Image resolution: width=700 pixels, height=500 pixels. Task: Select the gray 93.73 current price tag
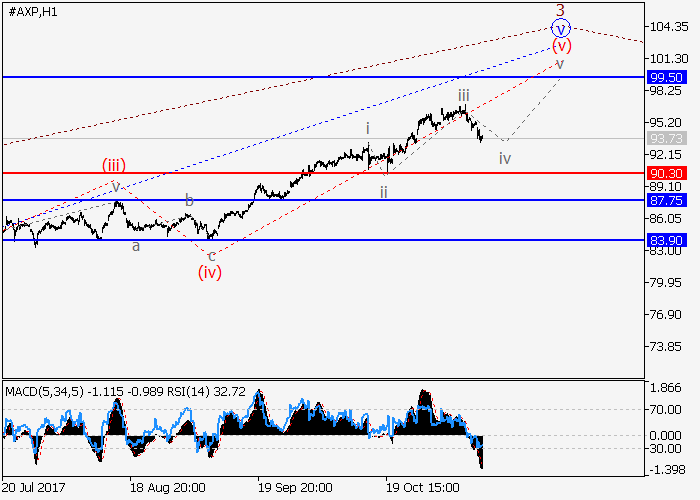click(666, 138)
